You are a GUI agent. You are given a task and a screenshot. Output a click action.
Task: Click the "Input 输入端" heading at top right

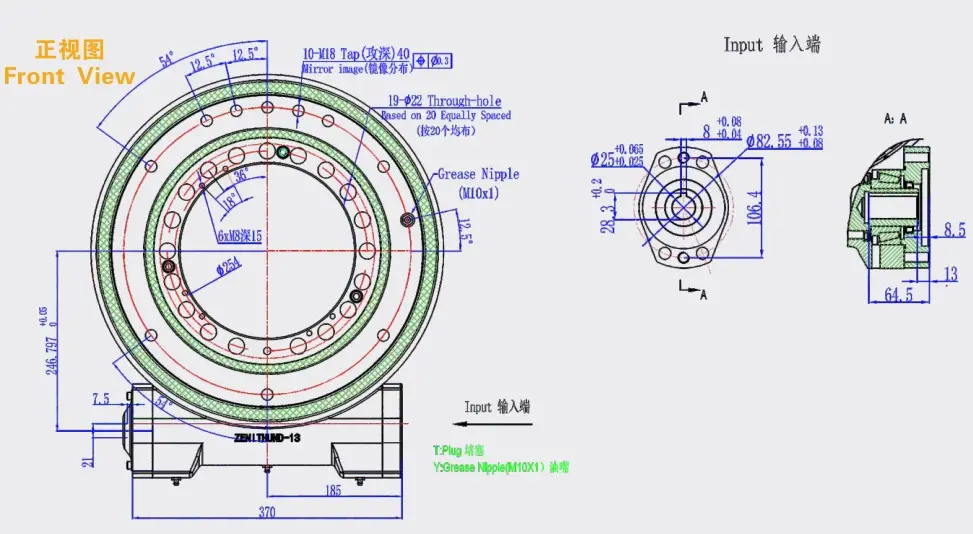[x=772, y=45]
